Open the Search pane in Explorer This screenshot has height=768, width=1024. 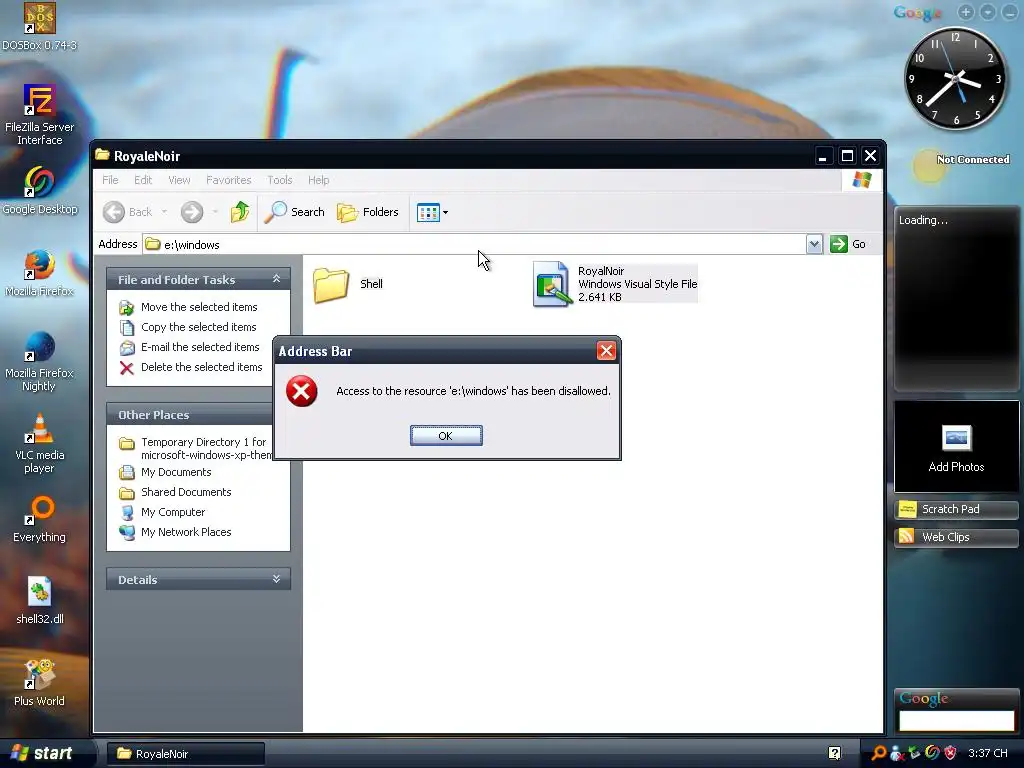point(295,212)
